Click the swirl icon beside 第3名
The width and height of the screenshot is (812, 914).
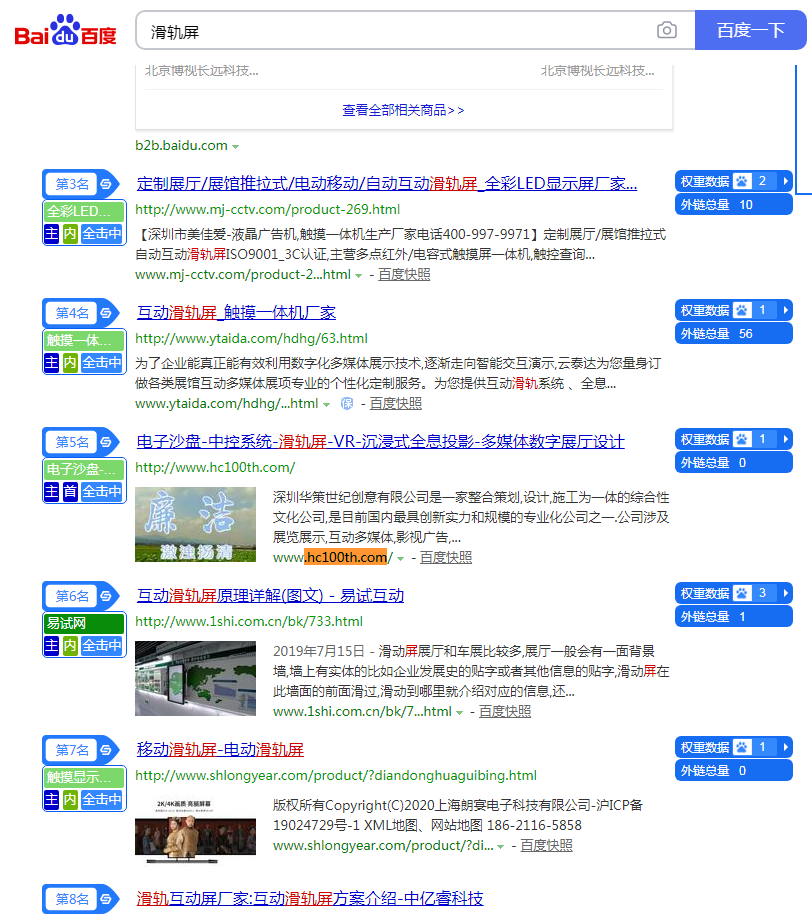[106, 184]
